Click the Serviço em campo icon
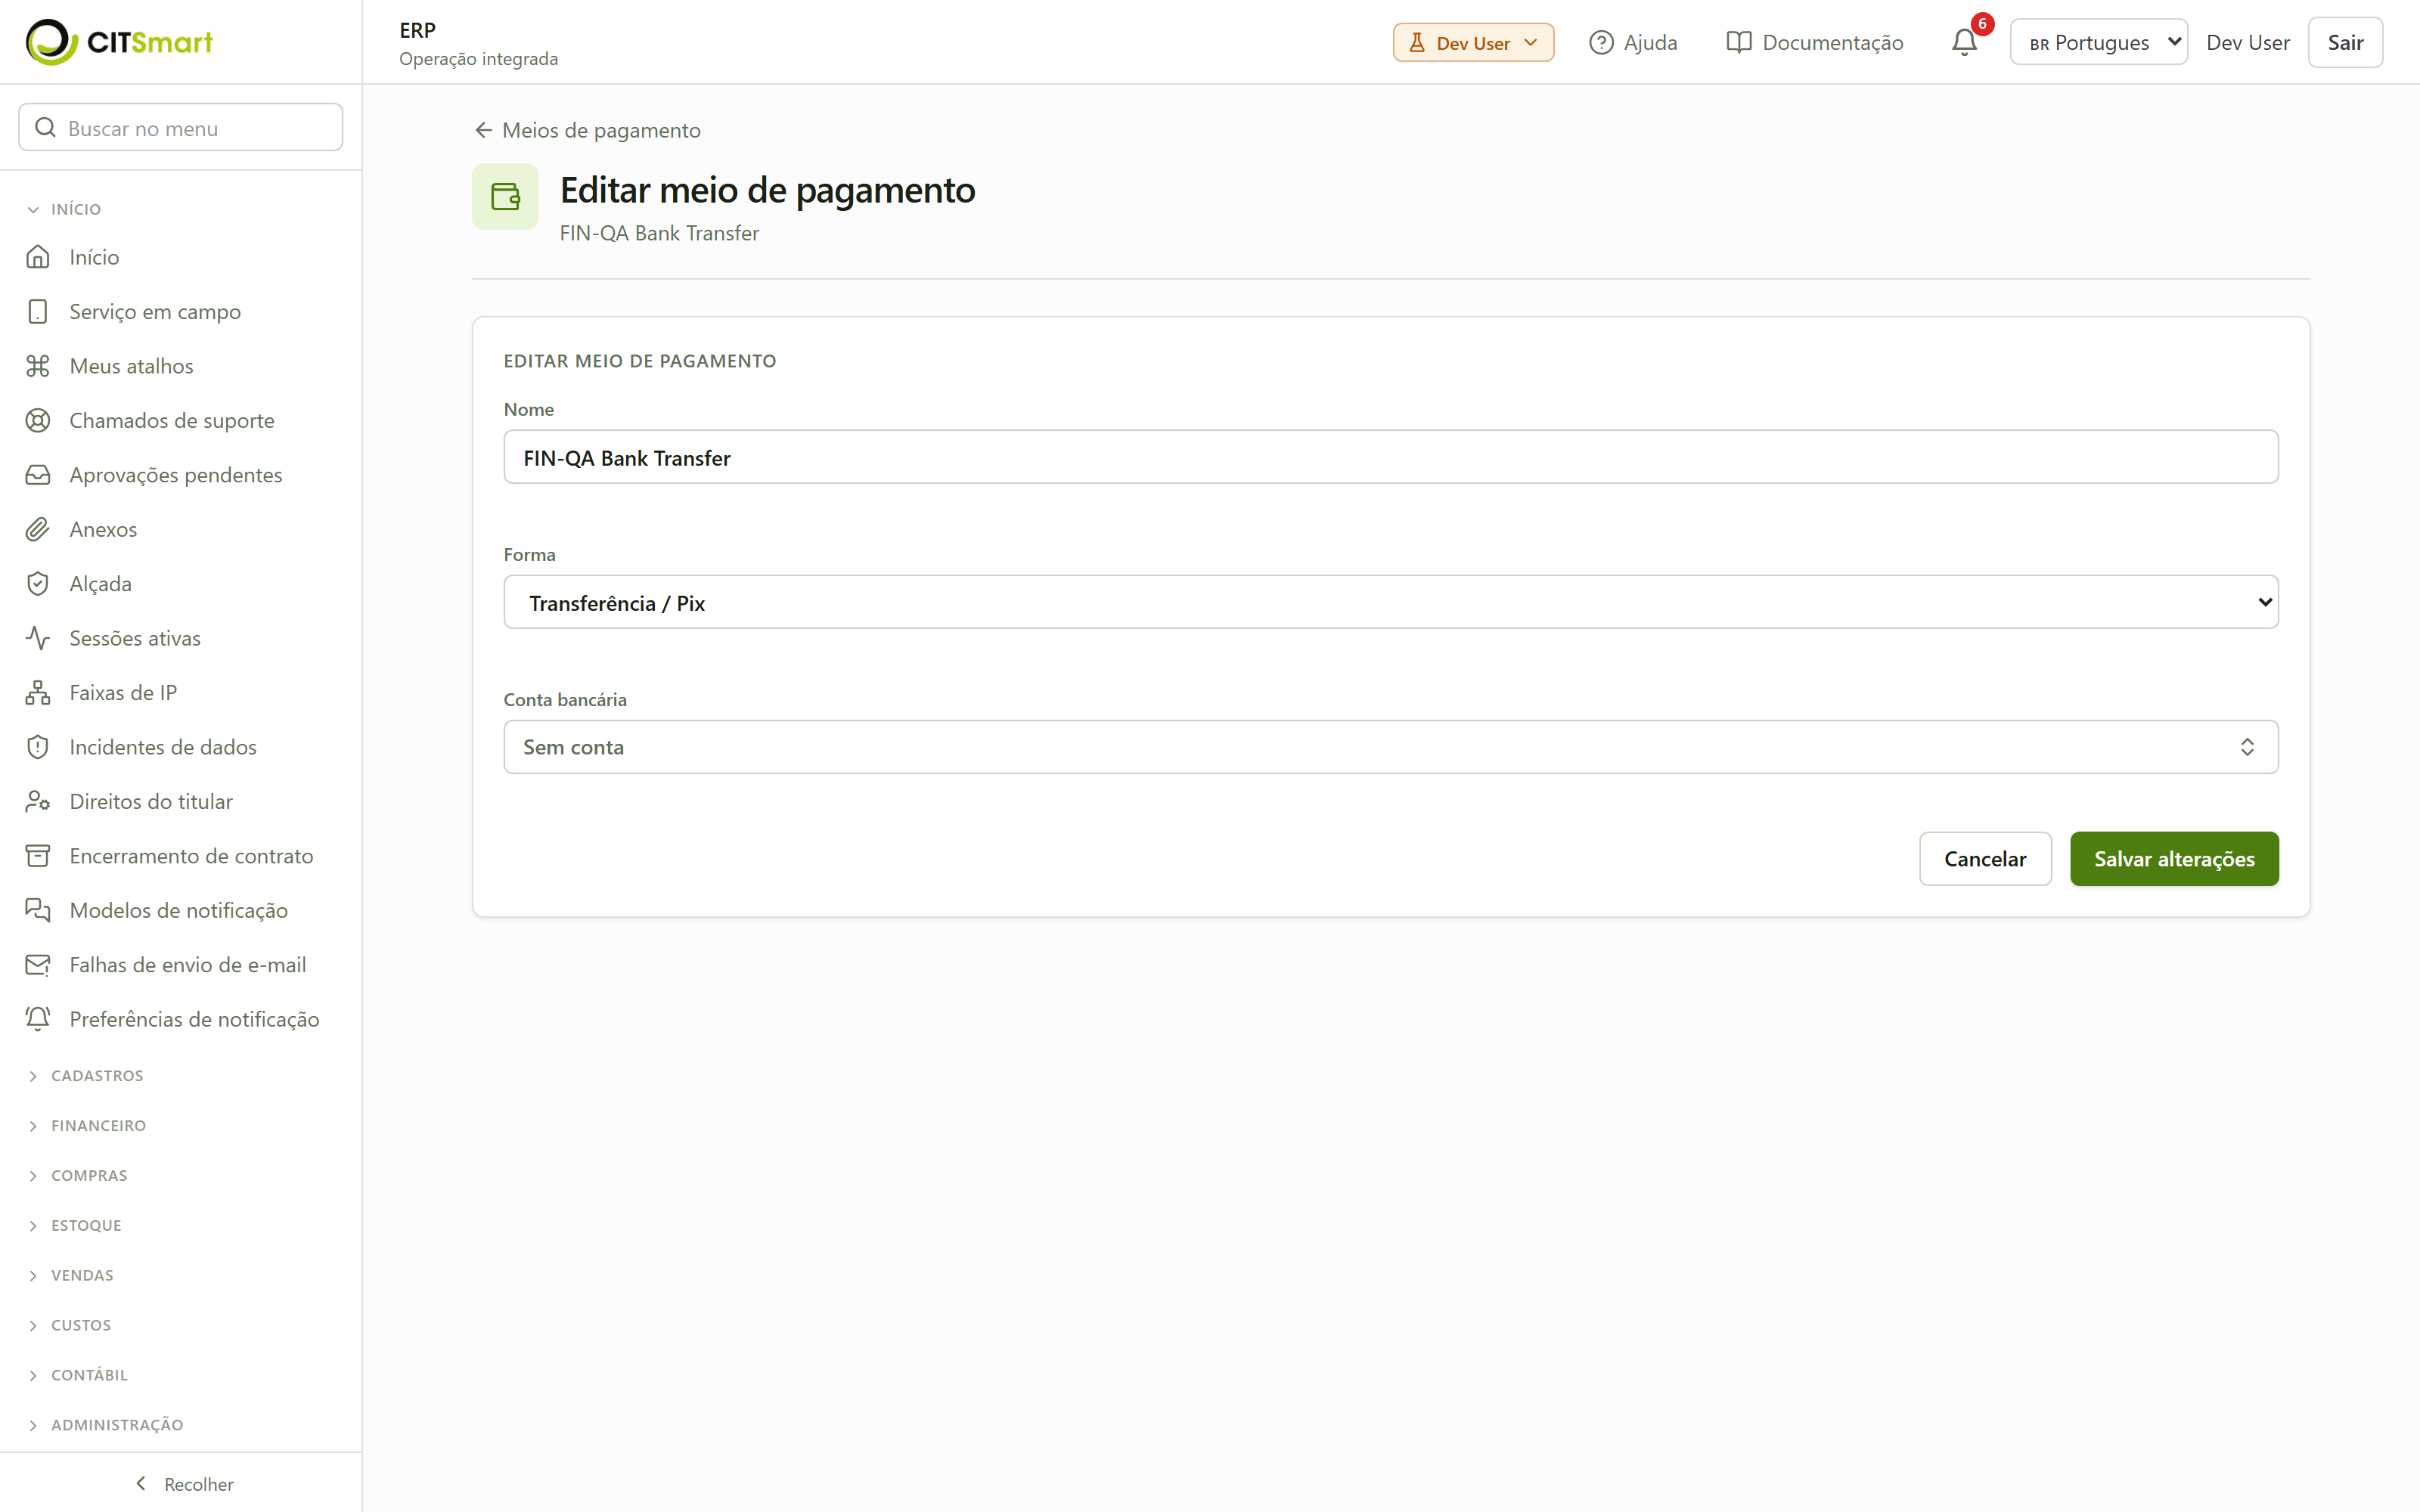The width and height of the screenshot is (2420, 1512). coord(38,312)
